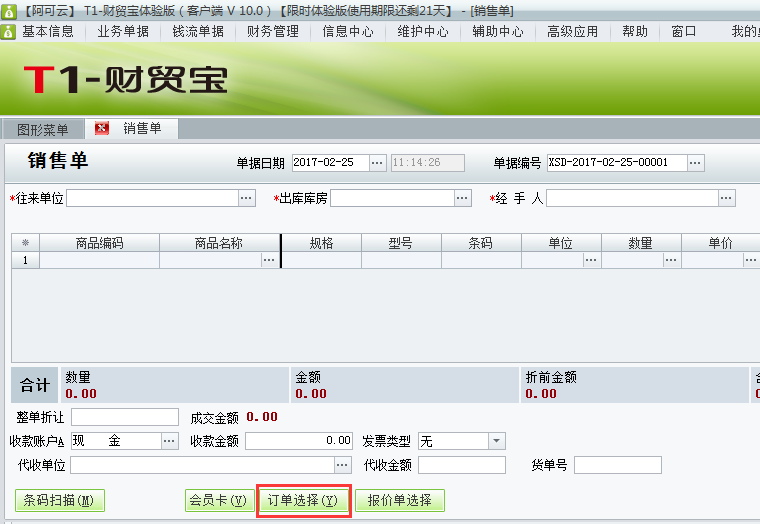Open the 辅助中心 menu
Viewport: 760px width, 524px height.
(x=498, y=32)
